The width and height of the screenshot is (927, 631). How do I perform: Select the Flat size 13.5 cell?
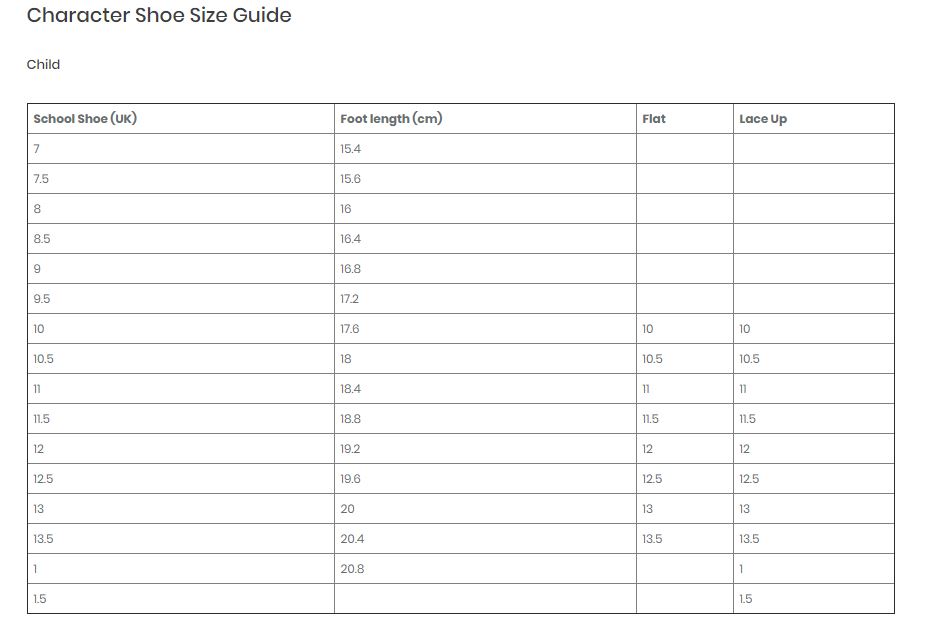[685, 539]
